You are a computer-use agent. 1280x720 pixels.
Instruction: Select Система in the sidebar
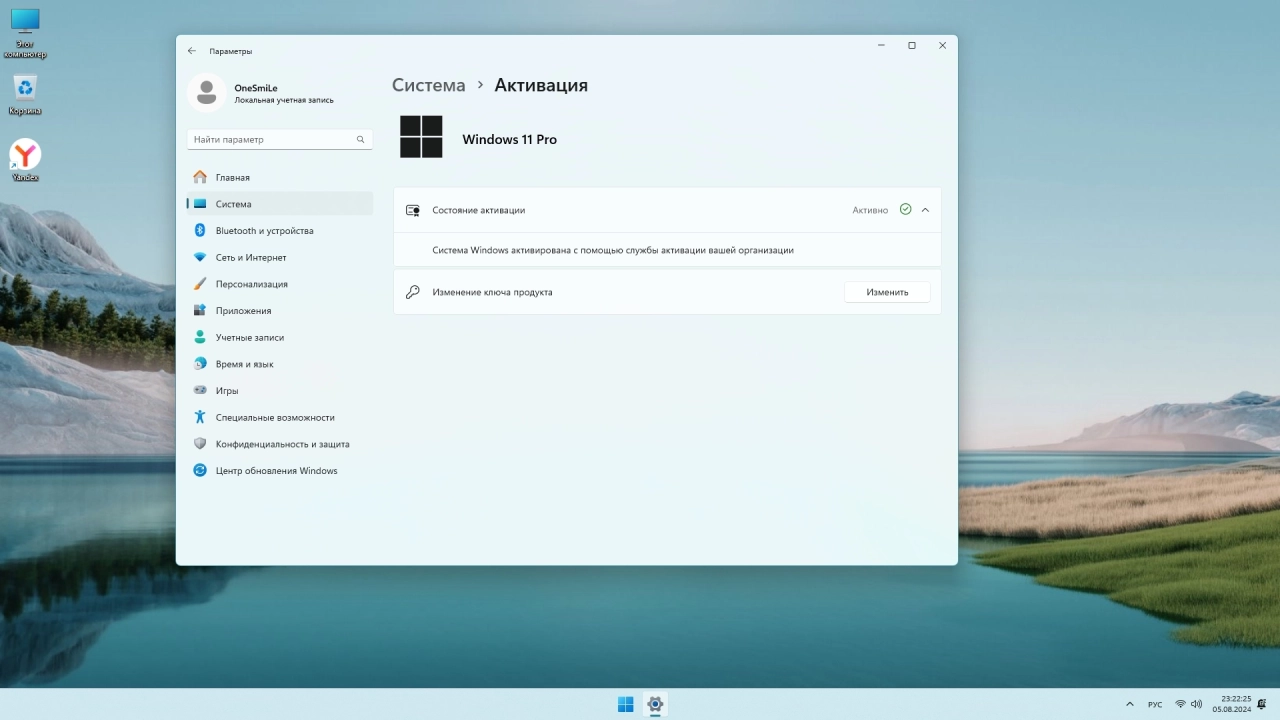(279, 204)
